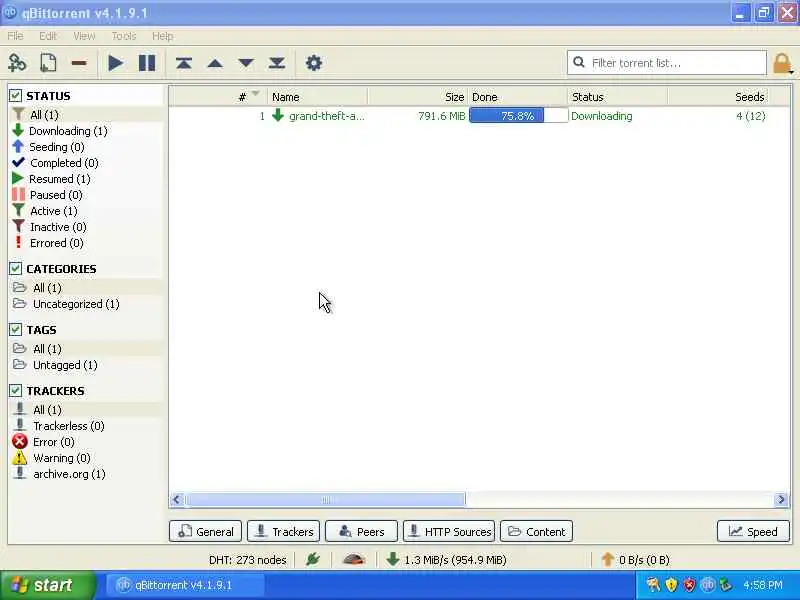
Task: Switch to the Content tab
Action: click(x=537, y=532)
